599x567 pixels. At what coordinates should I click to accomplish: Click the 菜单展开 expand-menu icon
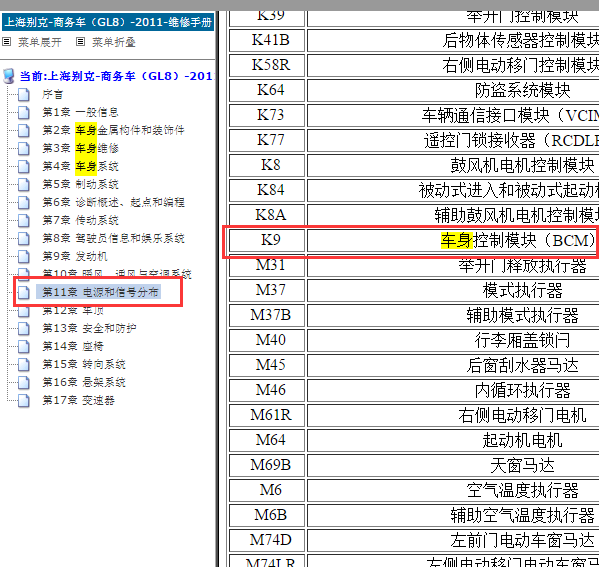pos(6,42)
